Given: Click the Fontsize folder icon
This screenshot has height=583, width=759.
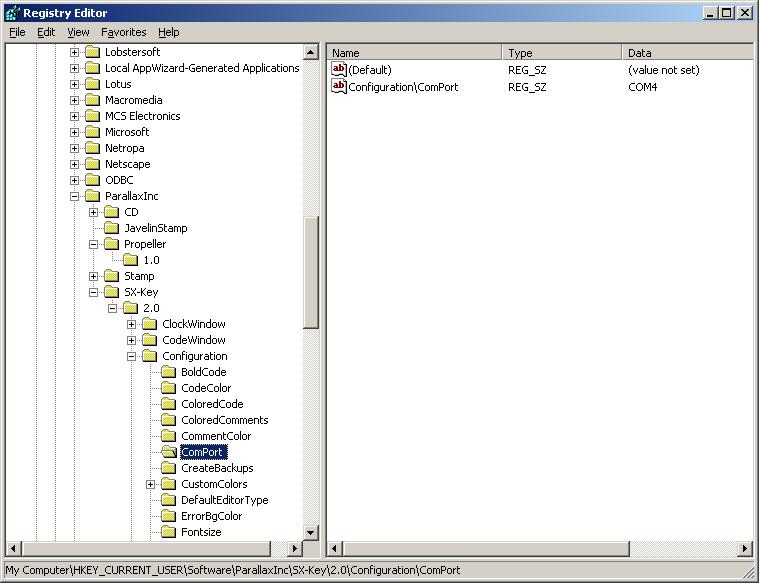Looking at the screenshot, I should click(x=168, y=532).
